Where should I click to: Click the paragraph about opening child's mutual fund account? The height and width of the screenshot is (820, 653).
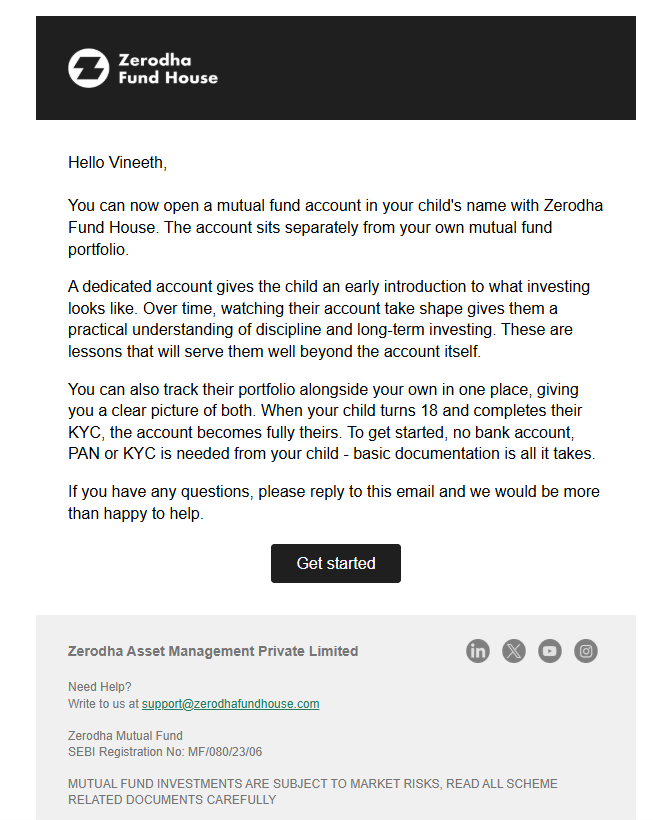coord(335,227)
